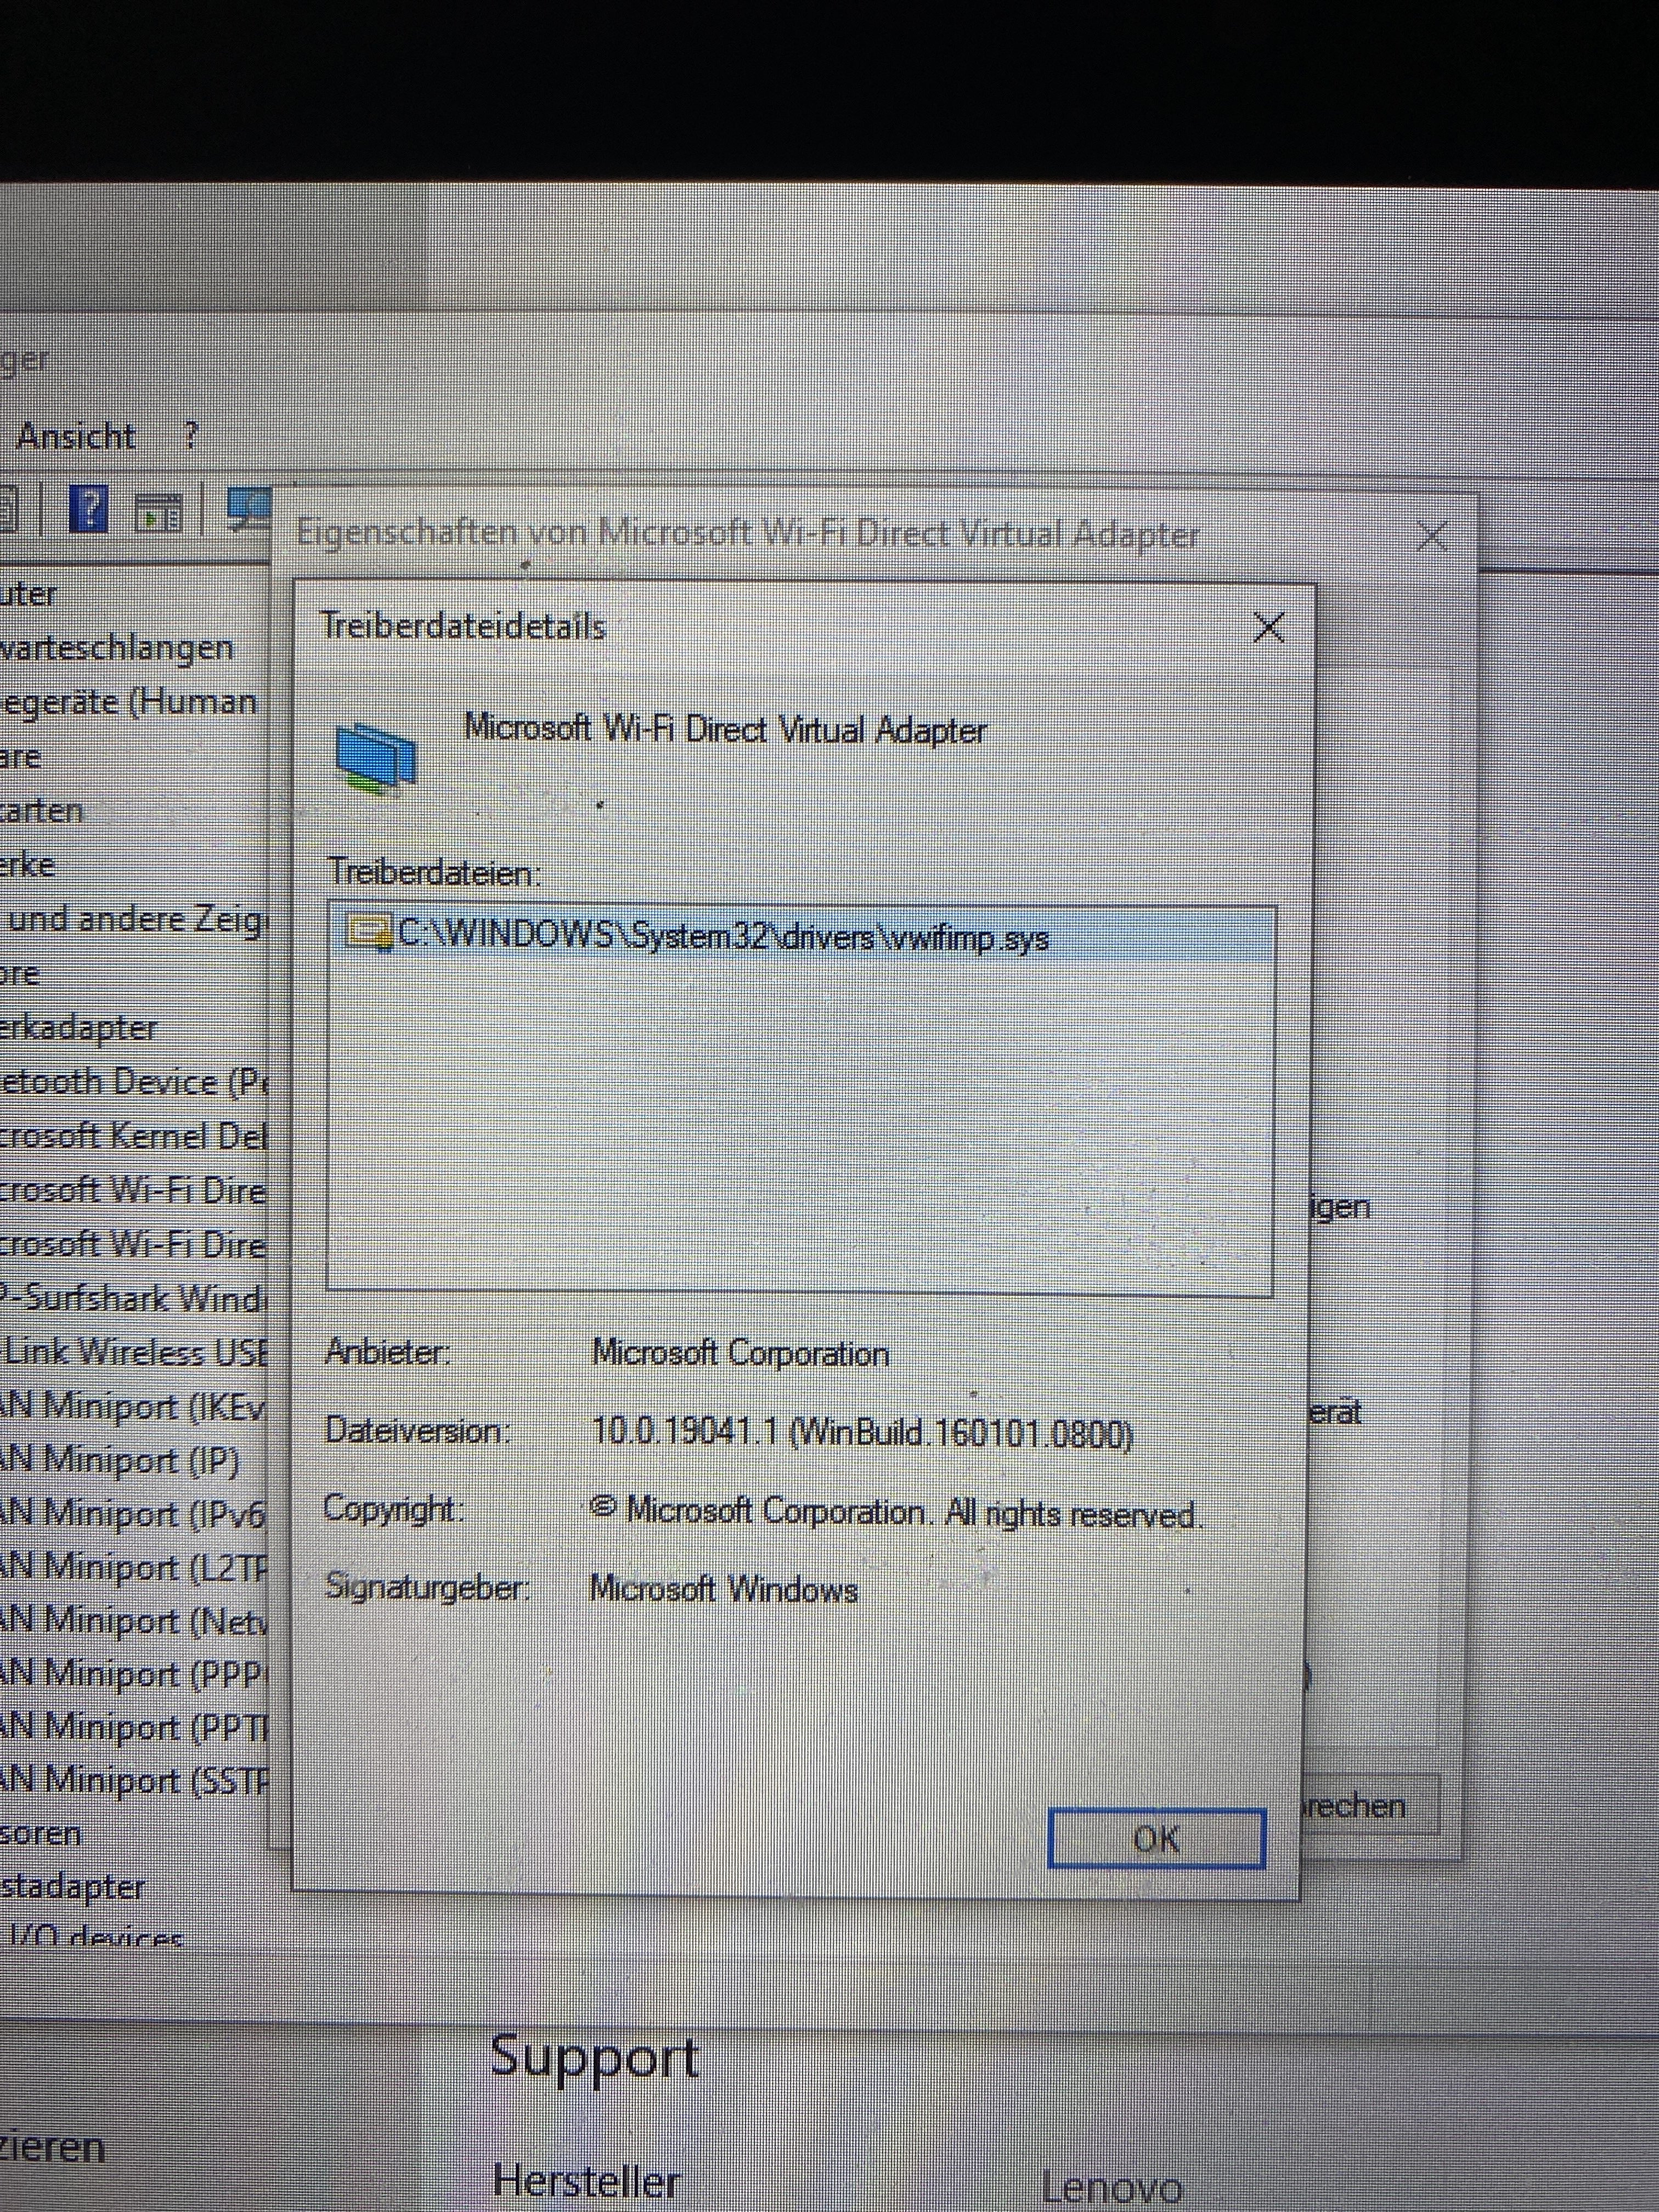
Task: Click the Dateiversion: label
Action: pos(417,1430)
